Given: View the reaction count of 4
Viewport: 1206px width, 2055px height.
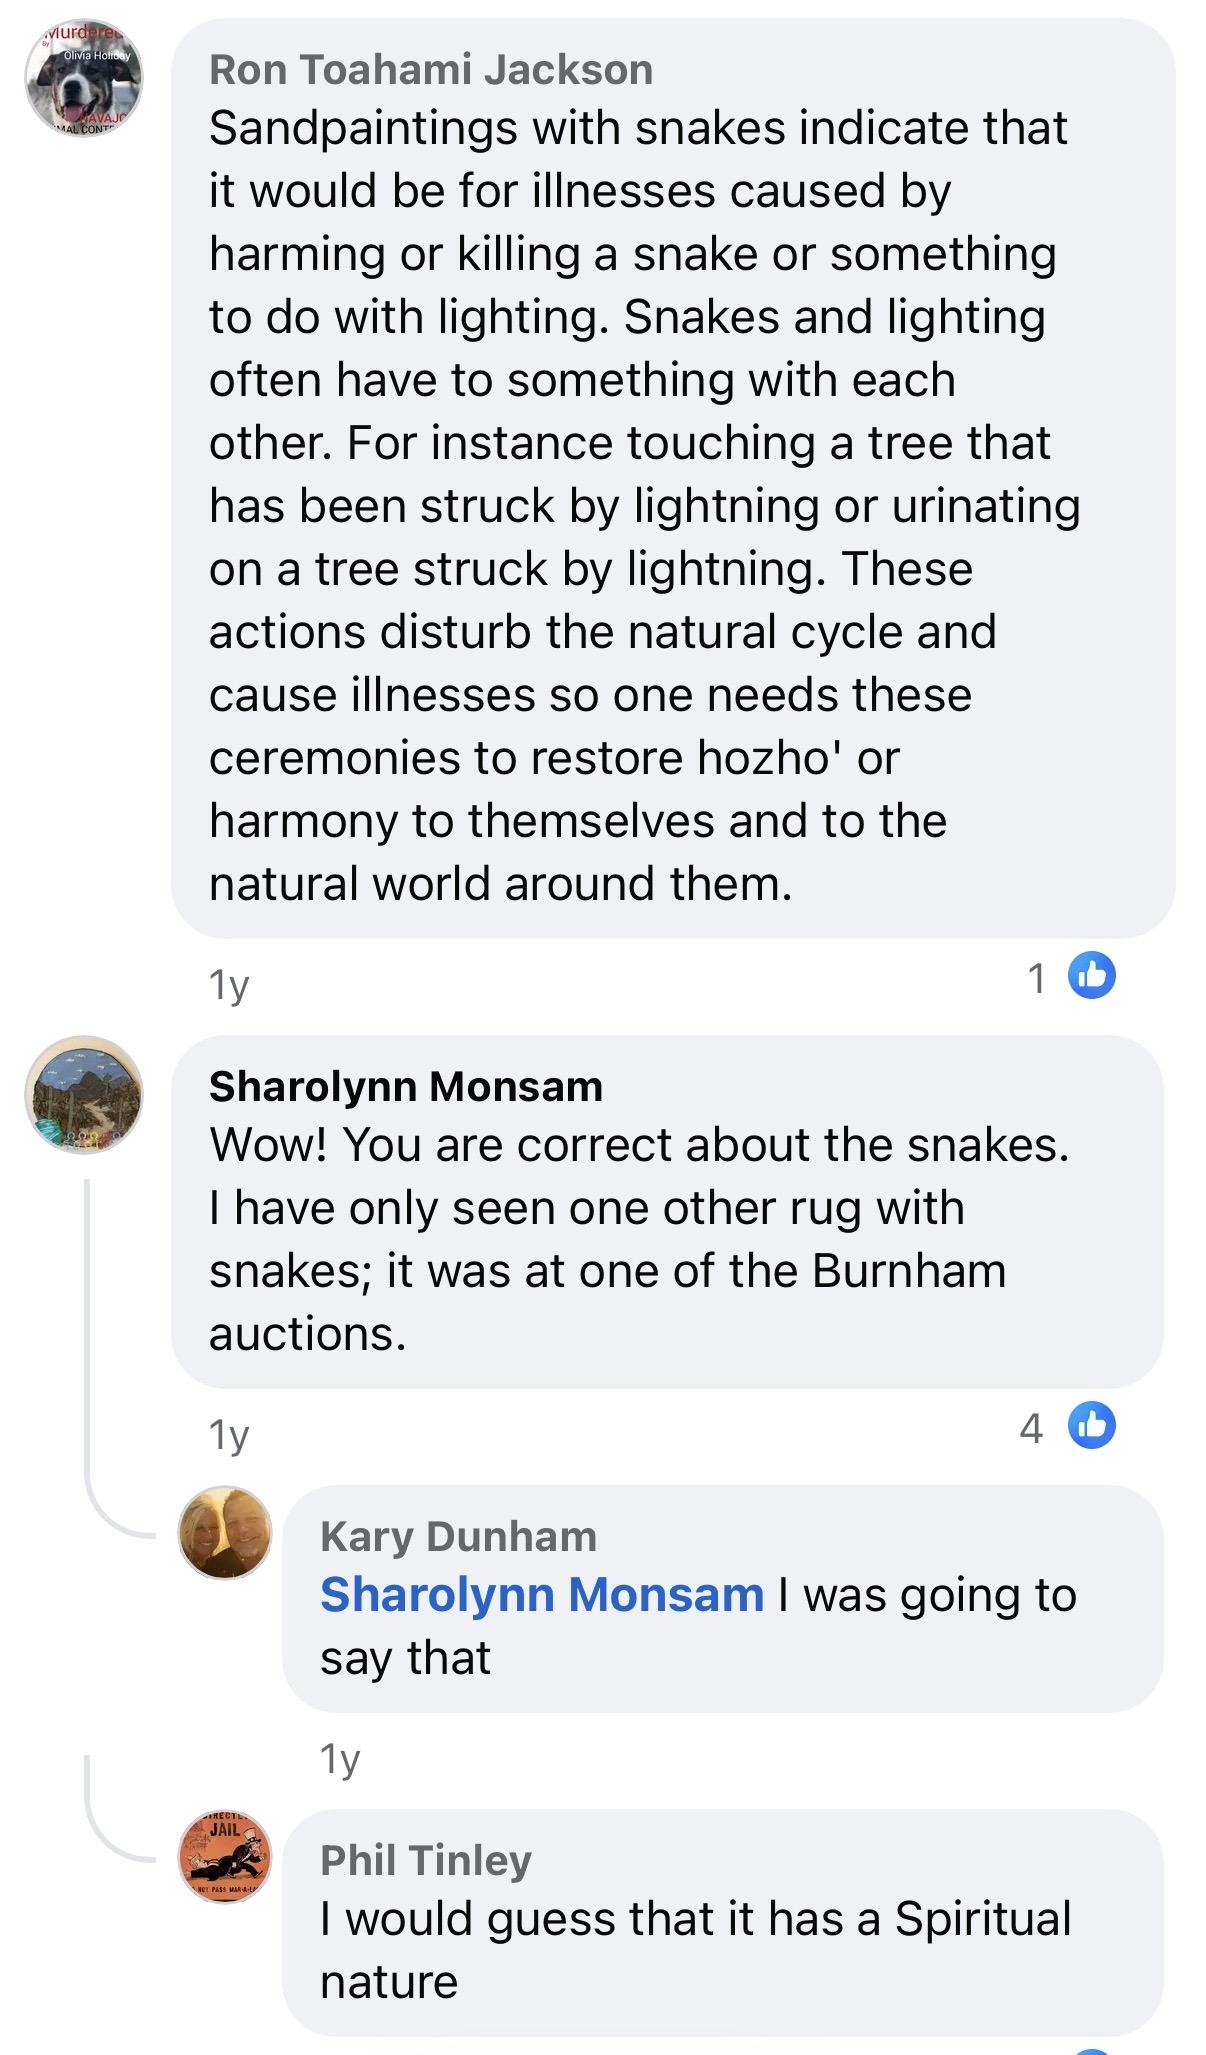Looking at the screenshot, I should (x=1031, y=1428).
